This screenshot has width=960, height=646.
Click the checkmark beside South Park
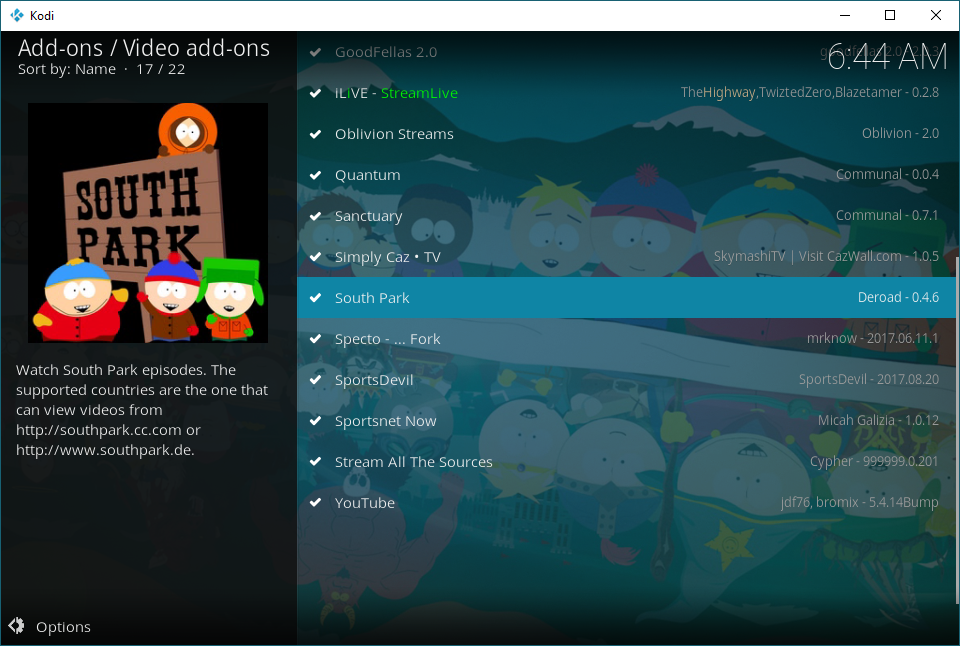(315, 298)
